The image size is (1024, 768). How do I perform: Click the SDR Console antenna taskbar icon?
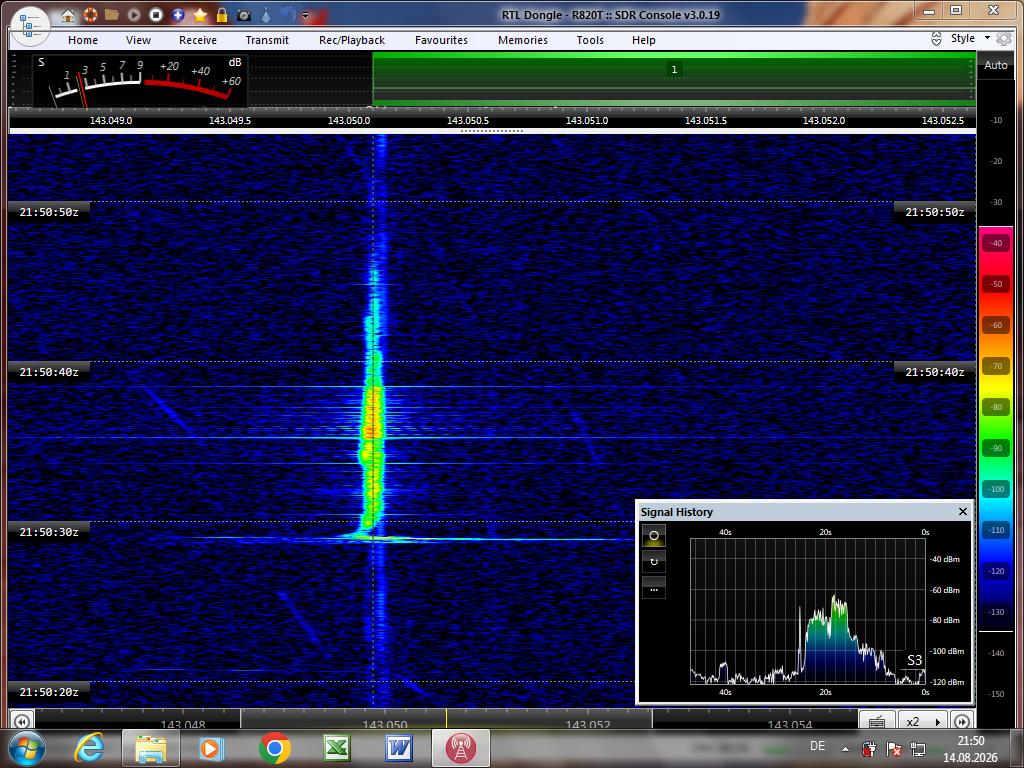click(x=460, y=748)
